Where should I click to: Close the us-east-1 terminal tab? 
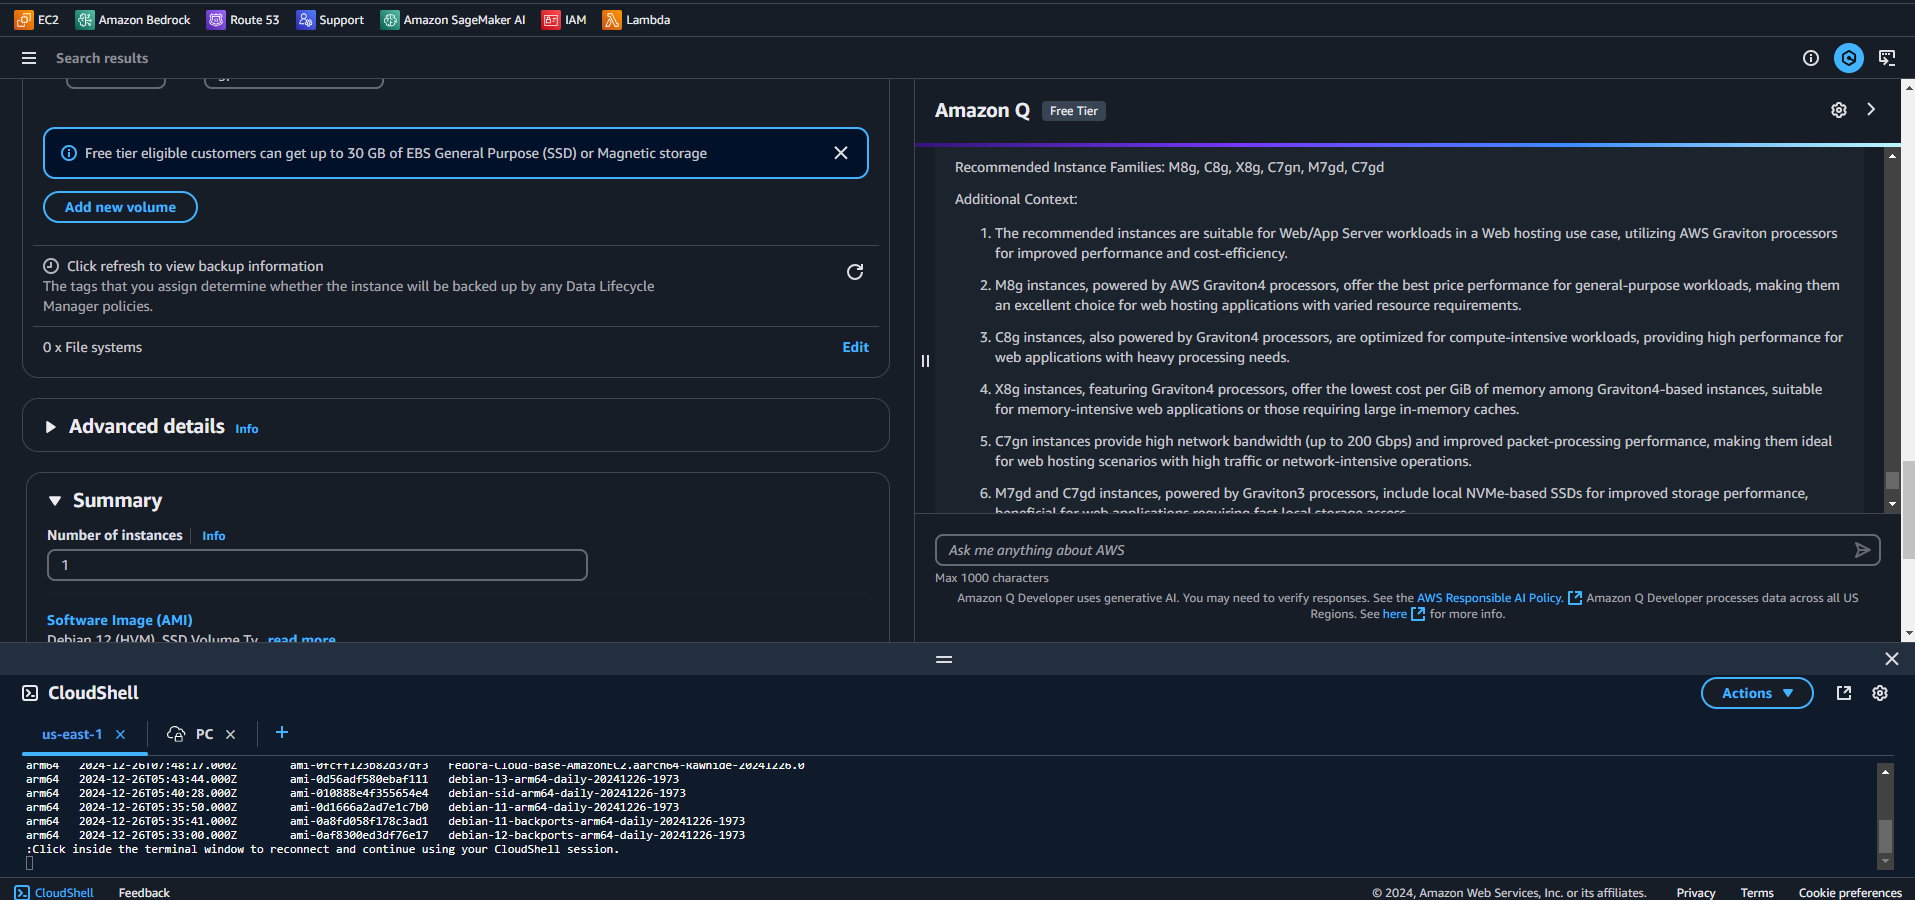[x=120, y=734]
